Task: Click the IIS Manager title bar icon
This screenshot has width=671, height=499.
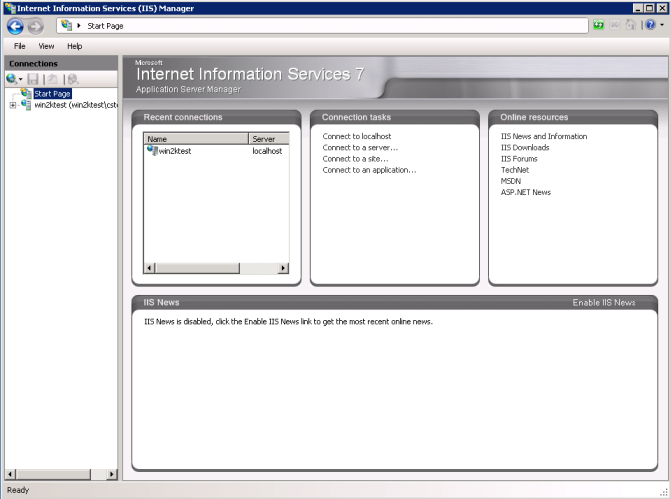Action: 10,8
